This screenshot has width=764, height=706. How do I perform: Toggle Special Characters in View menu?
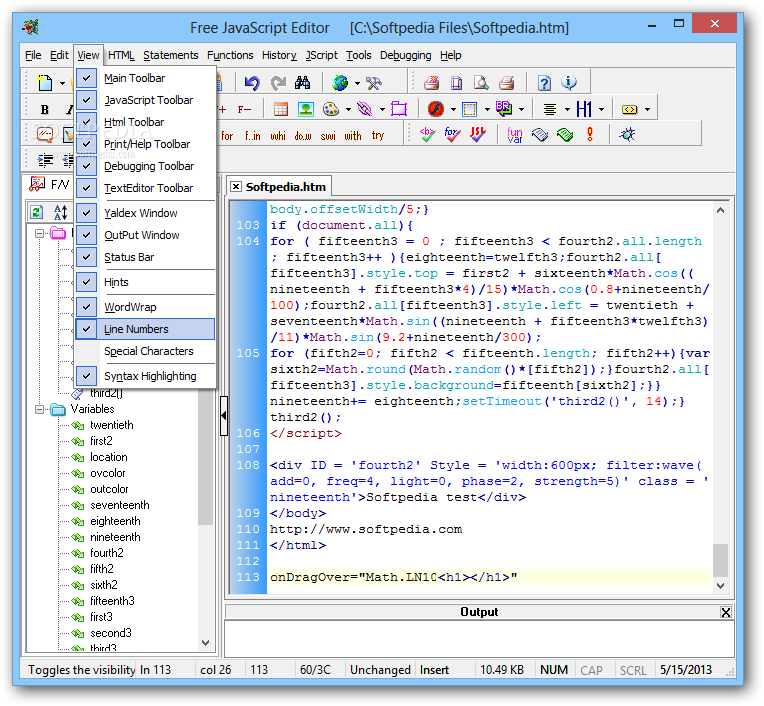[x=145, y=351]
